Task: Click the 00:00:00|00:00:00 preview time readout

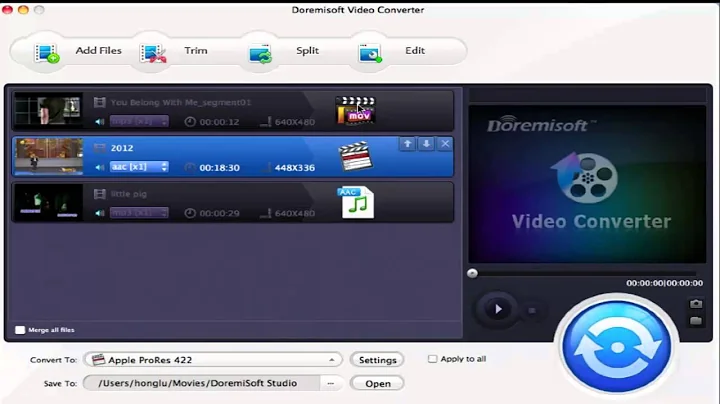Action: pyautogui.click(x=664, y=283)
